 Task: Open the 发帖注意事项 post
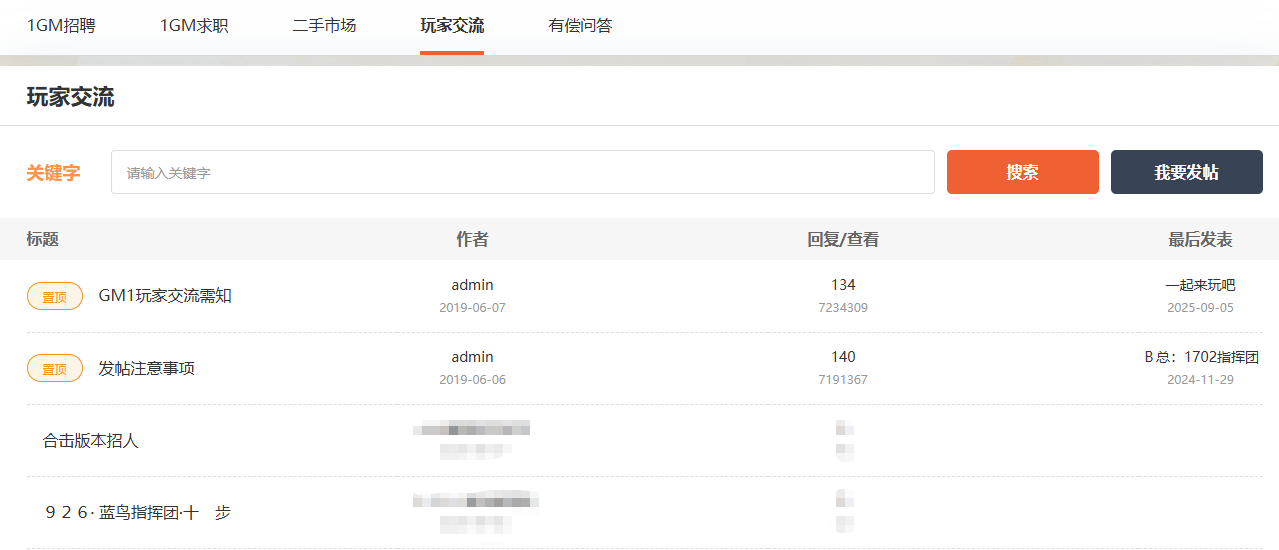pyautogui.click(x=147, y=368)
